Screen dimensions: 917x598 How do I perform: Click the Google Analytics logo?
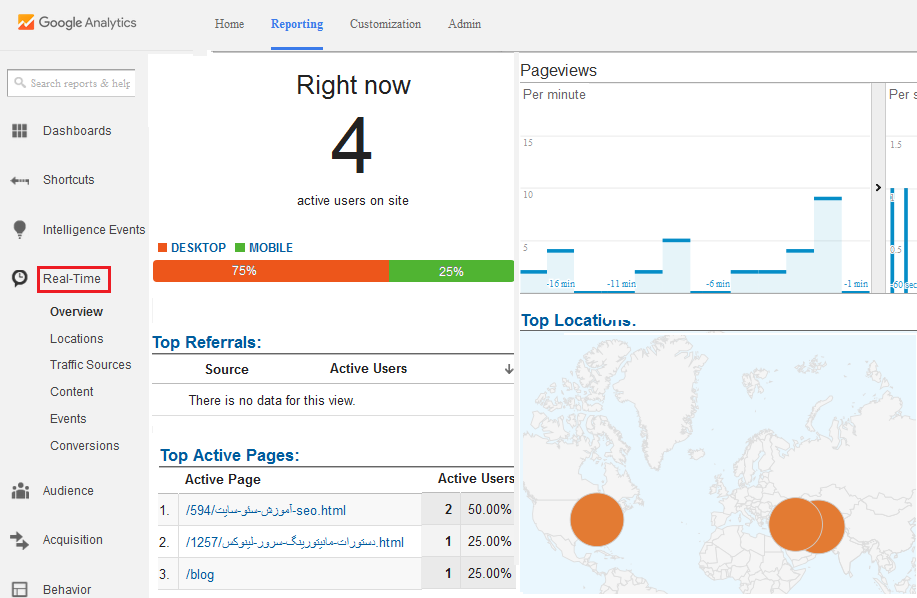tap(77, 22)
